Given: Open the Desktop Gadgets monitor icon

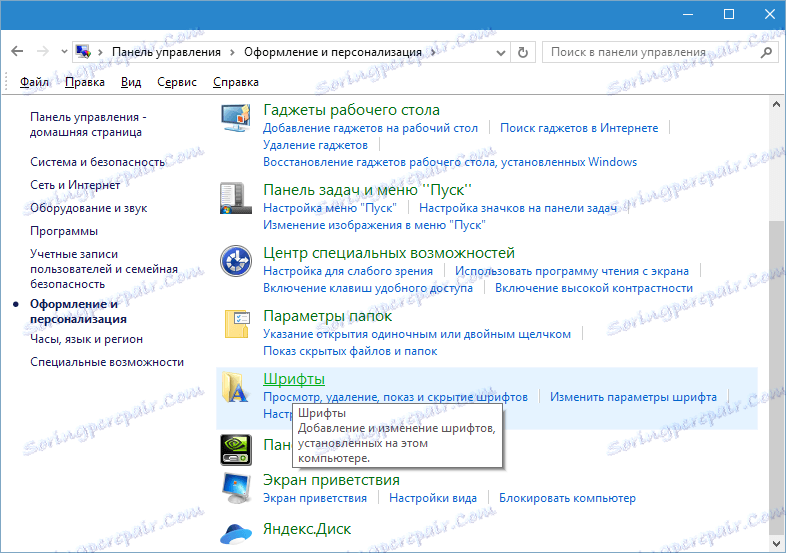Looking at the screenshot, I should click(x=236, y=118).
